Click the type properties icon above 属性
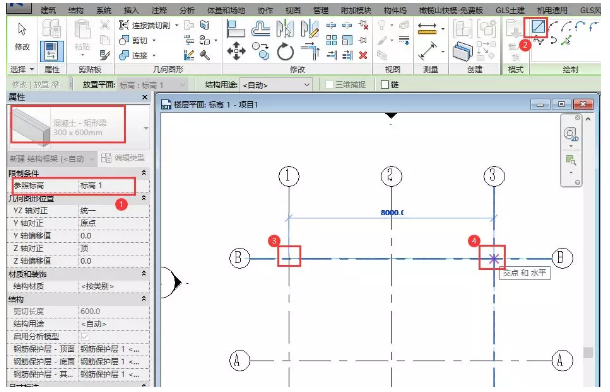 click(x=52, y=29)
